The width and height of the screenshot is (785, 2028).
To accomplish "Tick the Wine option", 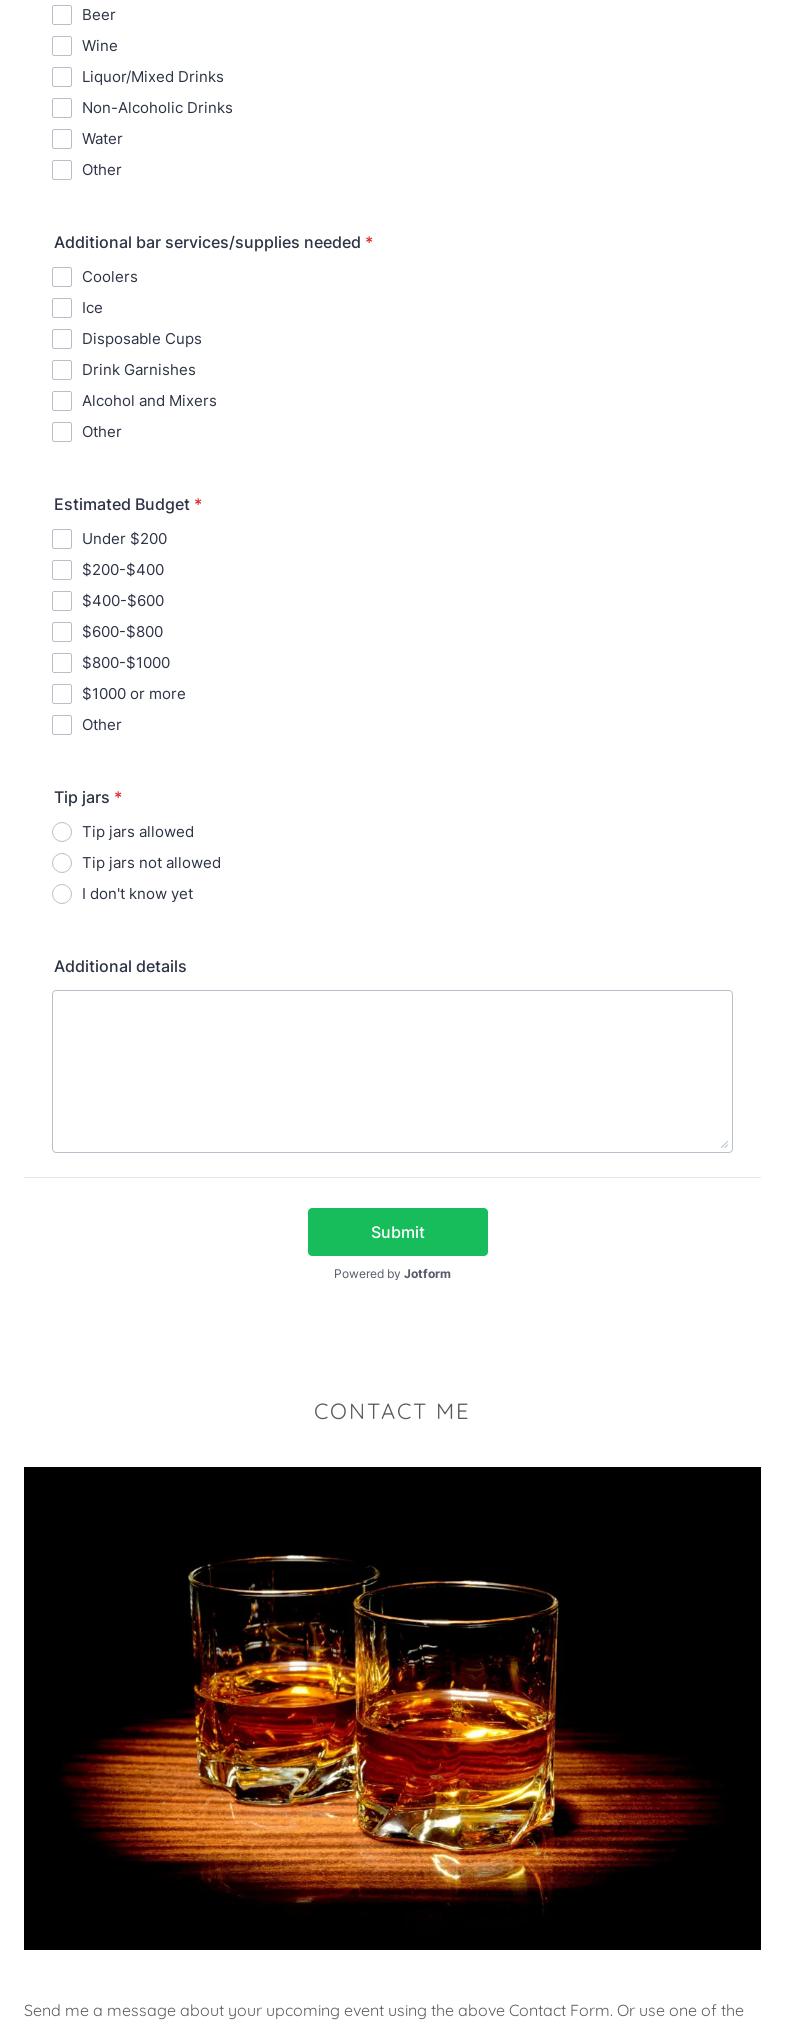I will (x=62, y=46).
